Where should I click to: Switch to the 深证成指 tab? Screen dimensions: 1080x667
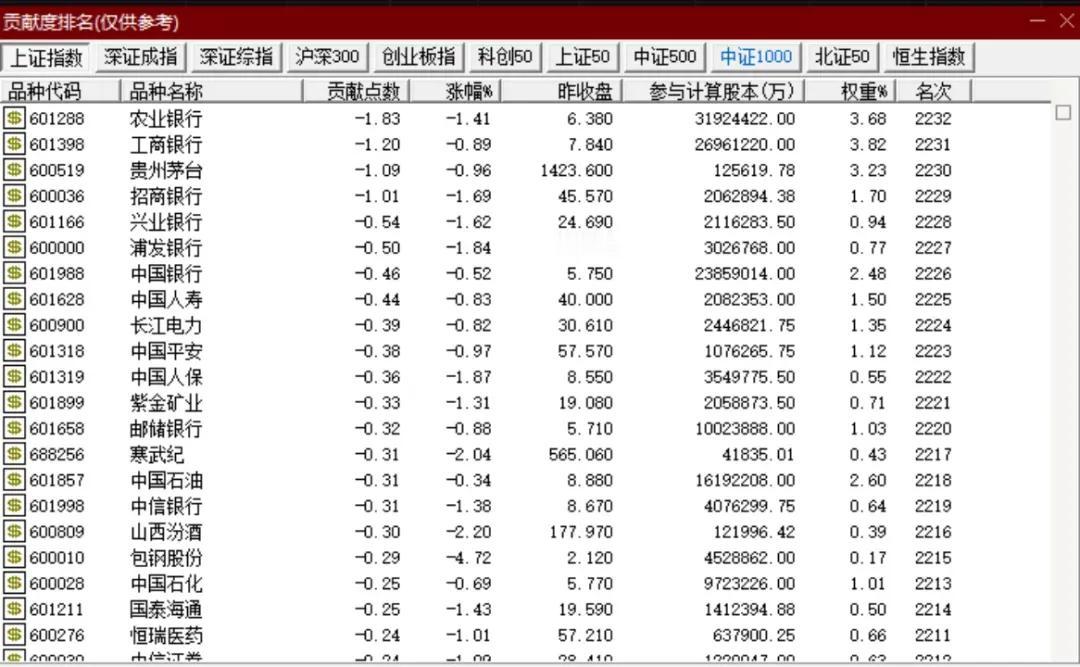pyautogui.click(x=141, y=57)
